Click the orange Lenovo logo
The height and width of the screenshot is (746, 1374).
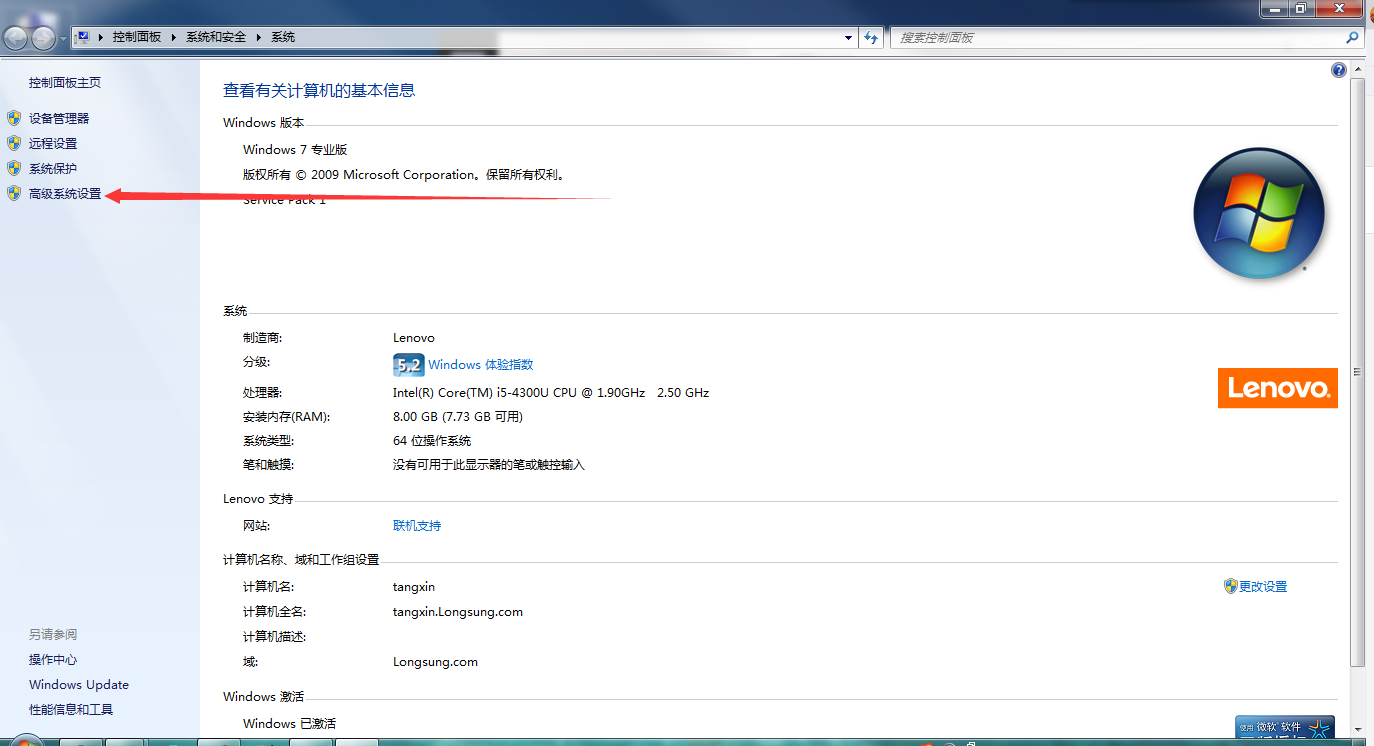click(x=1277, y=388)
